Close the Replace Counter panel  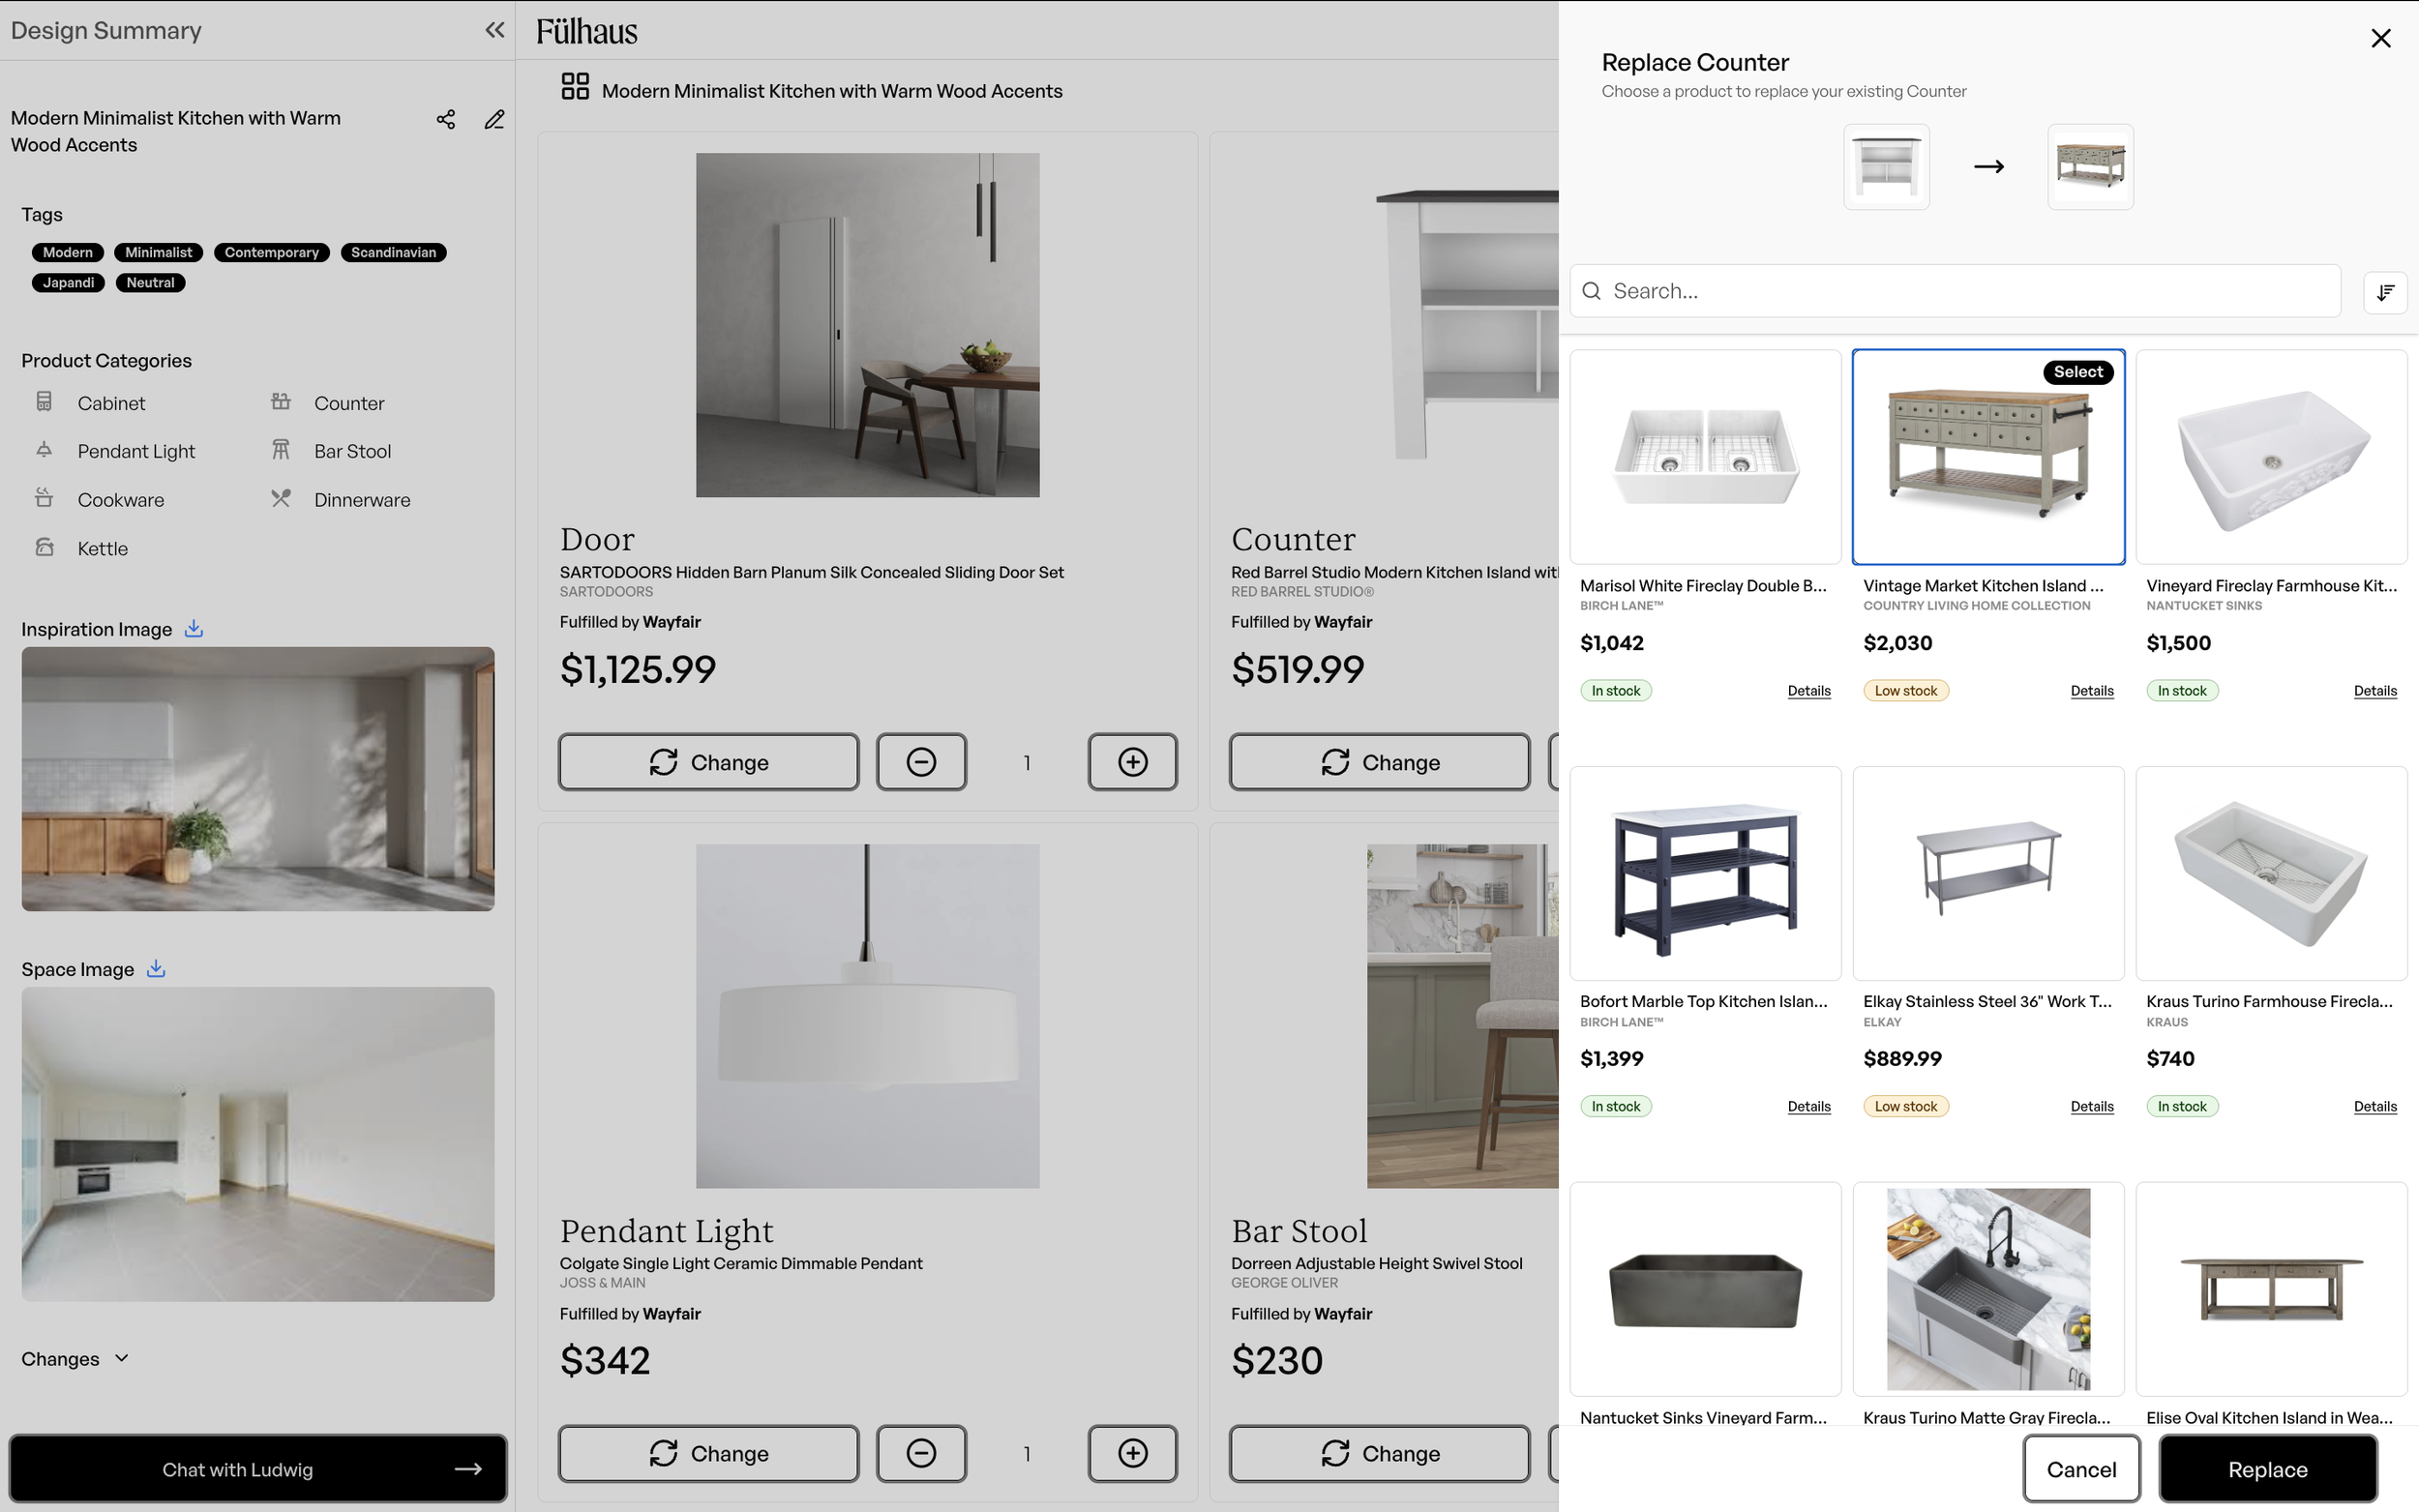click(2381, 38)
